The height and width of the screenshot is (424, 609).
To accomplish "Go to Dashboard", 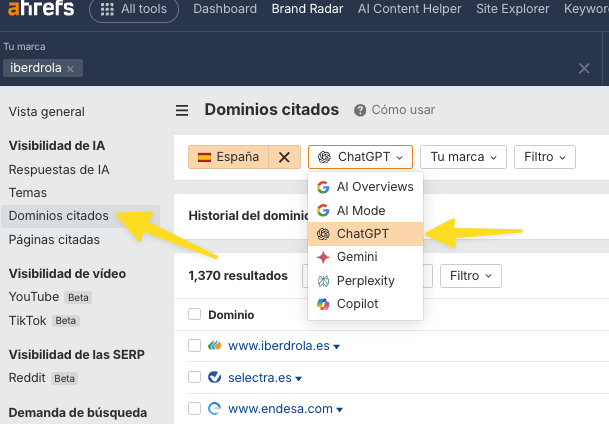I will tap(225, 9).
